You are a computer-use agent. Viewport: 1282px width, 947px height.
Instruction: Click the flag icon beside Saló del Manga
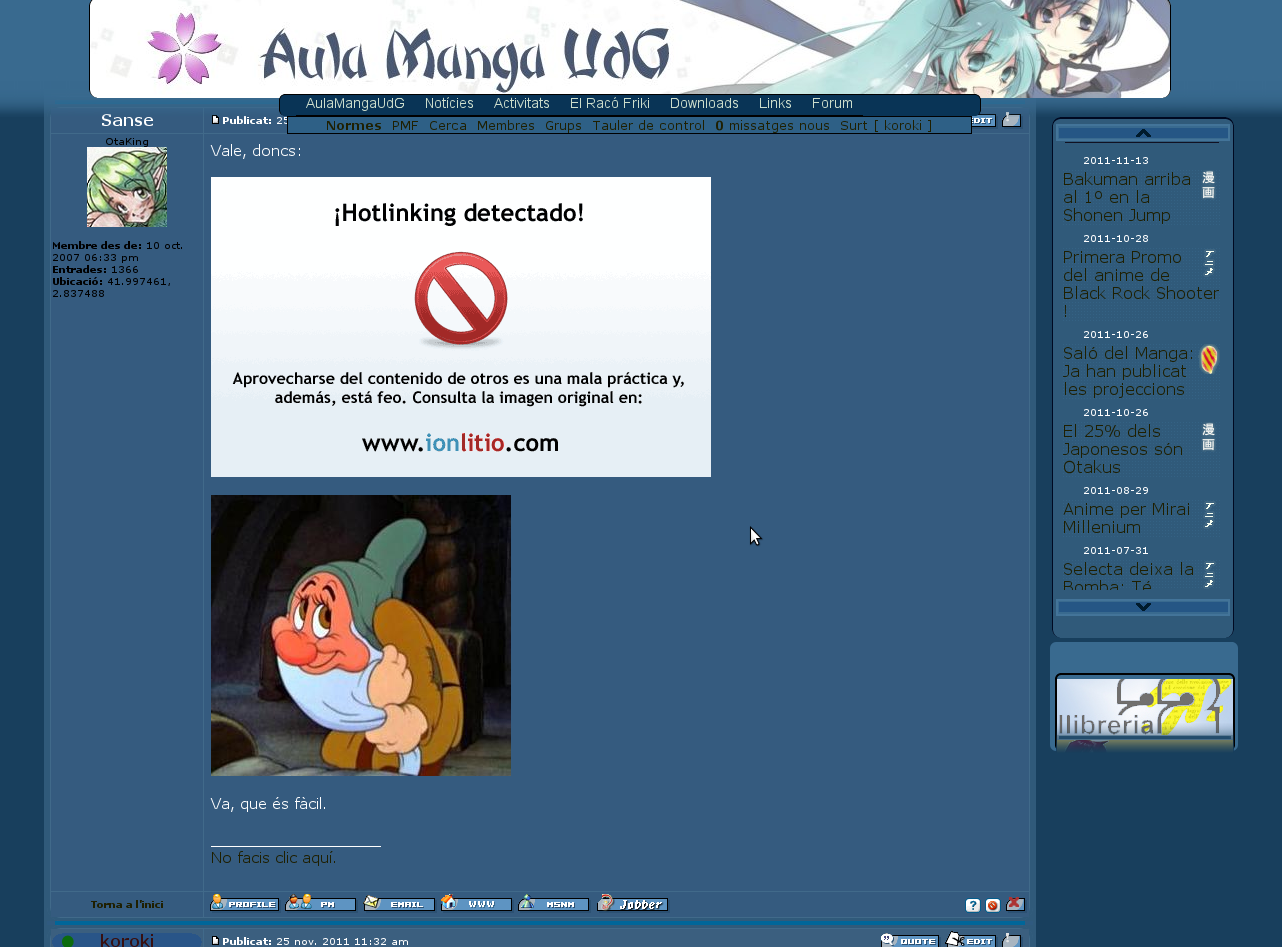pos(1209,359)
